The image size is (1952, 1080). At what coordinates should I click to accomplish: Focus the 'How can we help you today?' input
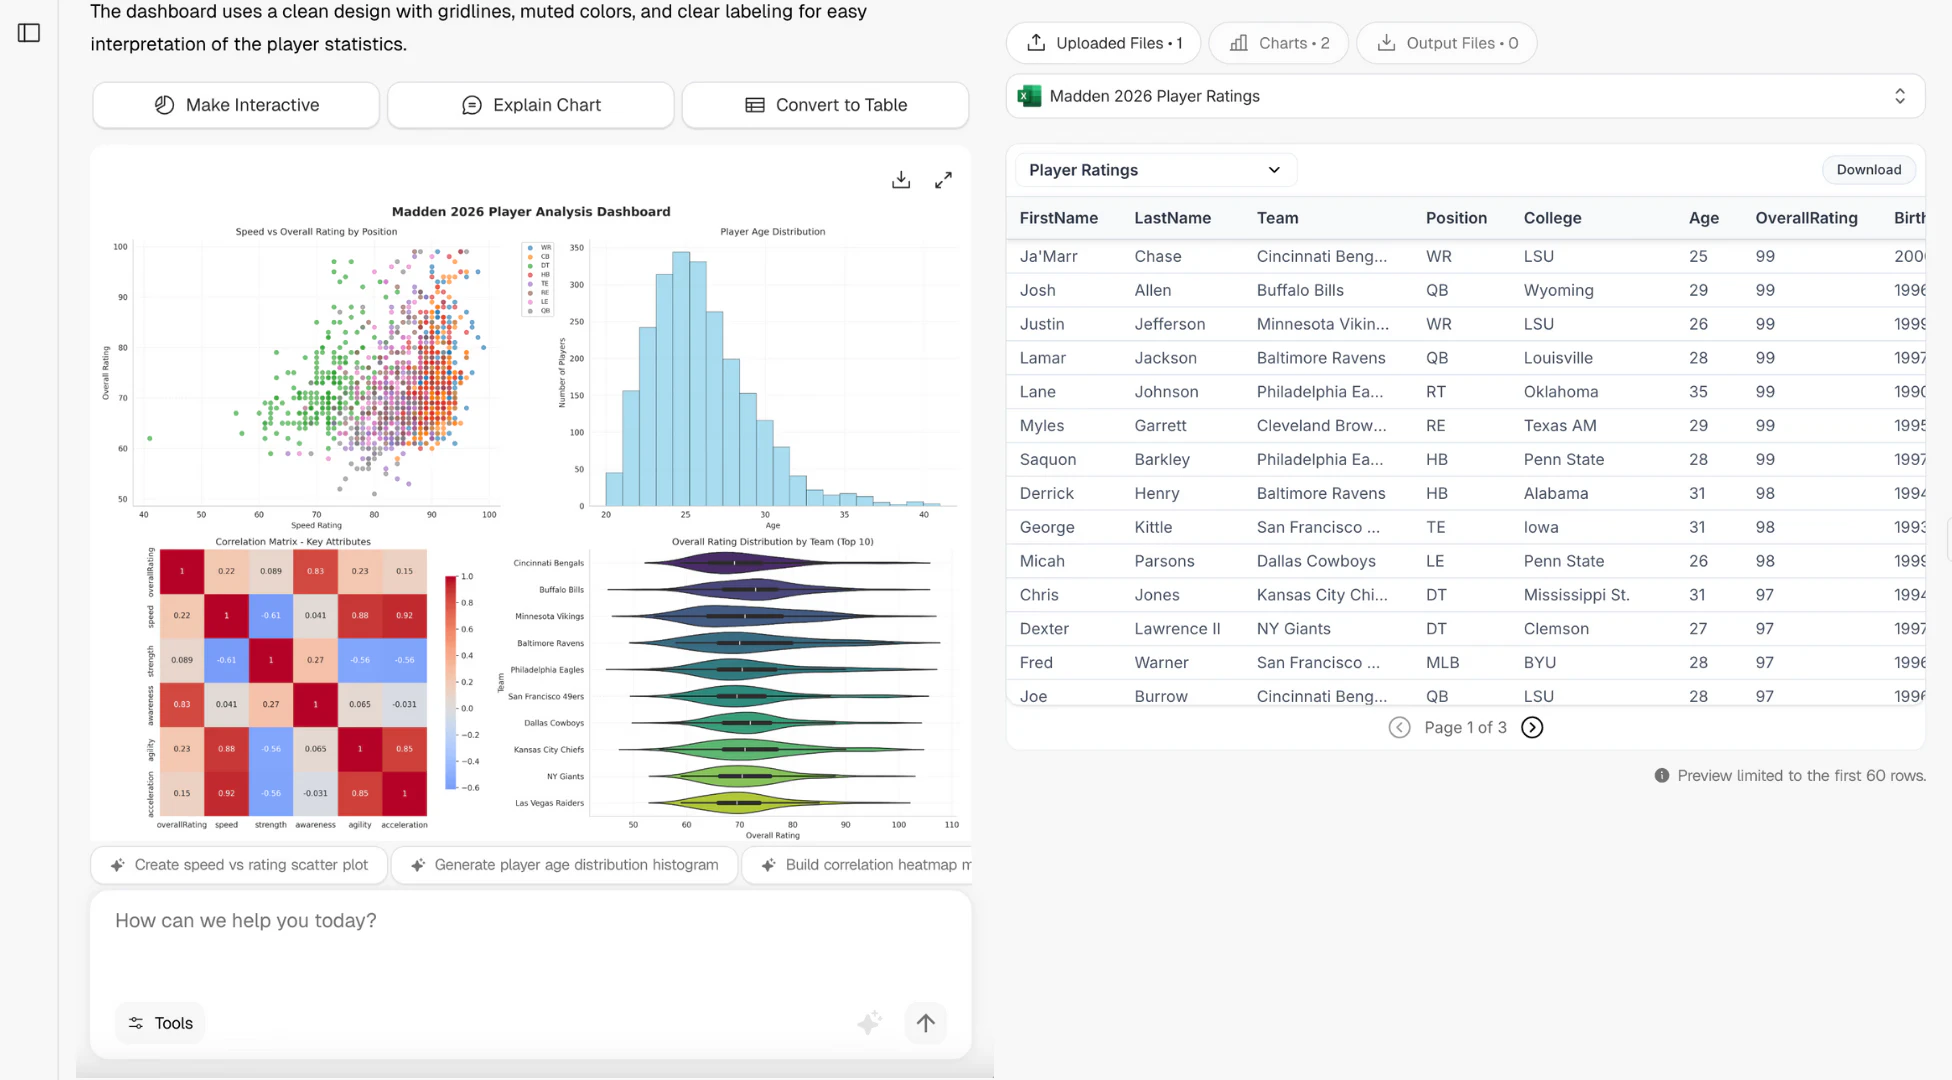pos(530,945)
